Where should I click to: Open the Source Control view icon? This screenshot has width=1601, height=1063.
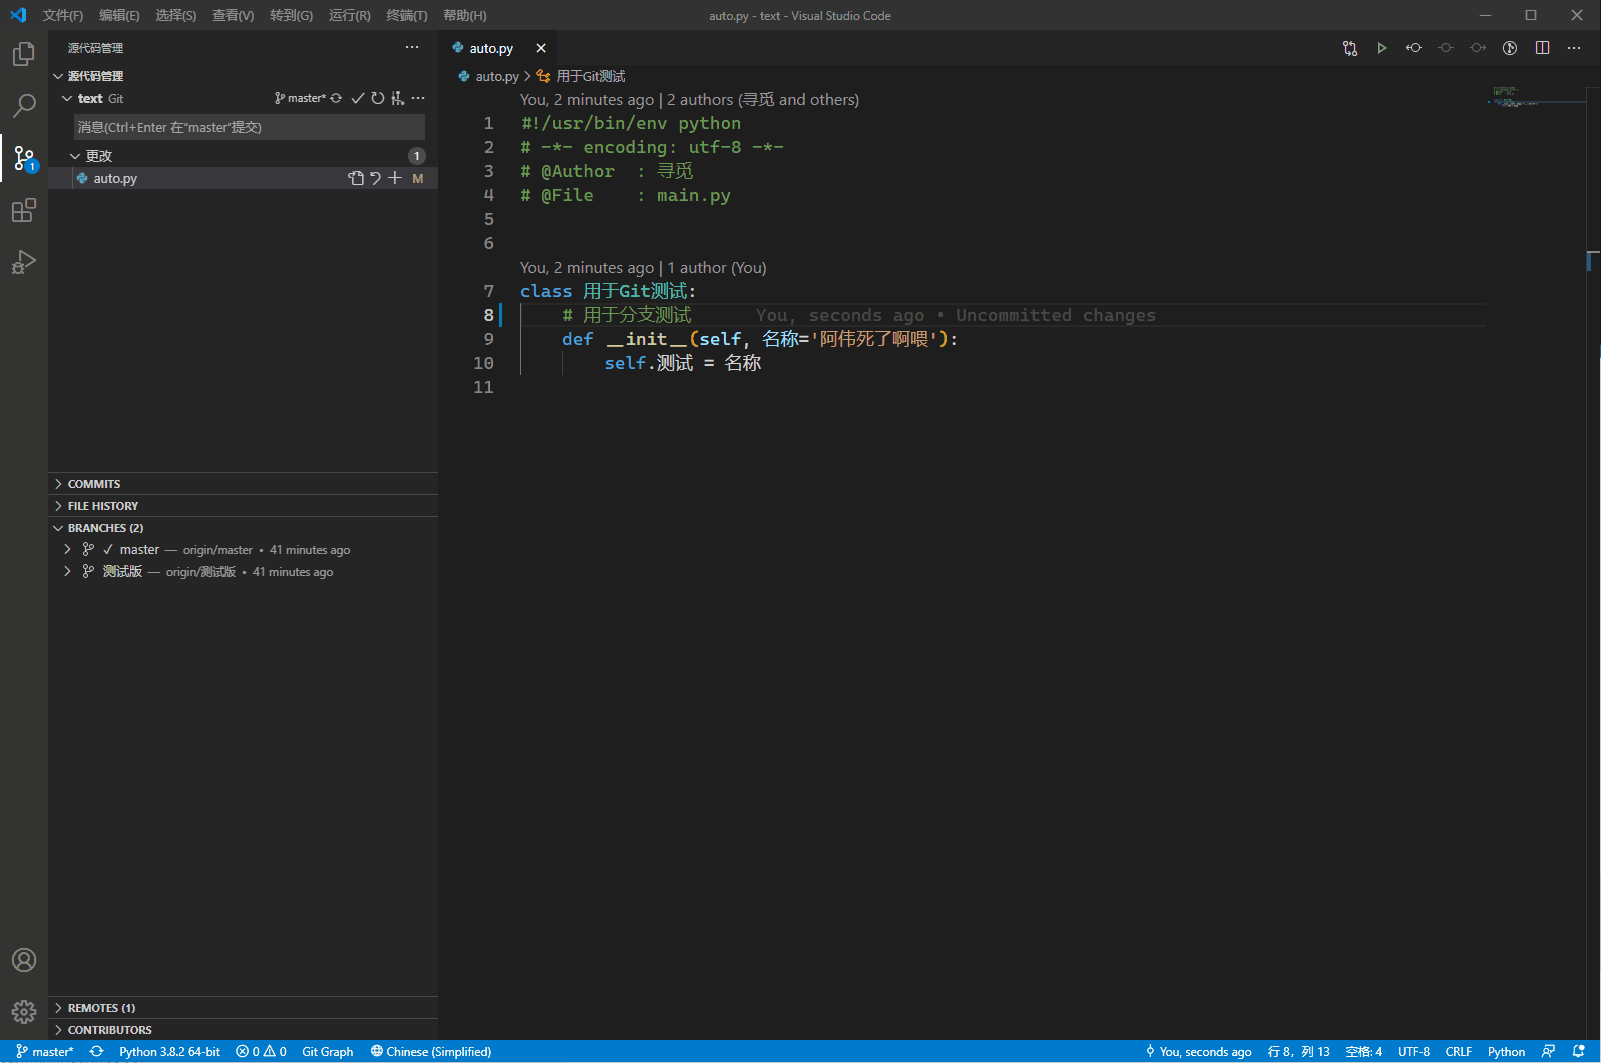click(24, 158)
